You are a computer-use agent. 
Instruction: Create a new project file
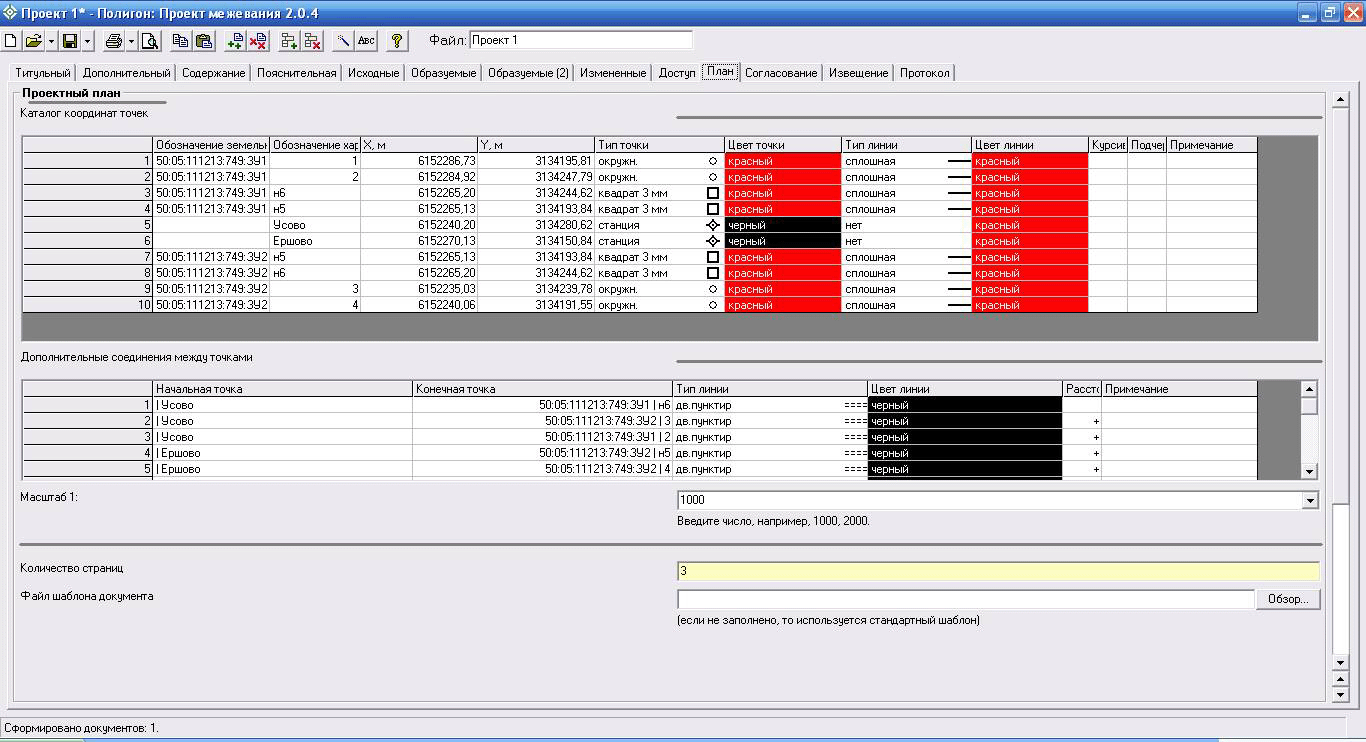[x=11, y=41]
